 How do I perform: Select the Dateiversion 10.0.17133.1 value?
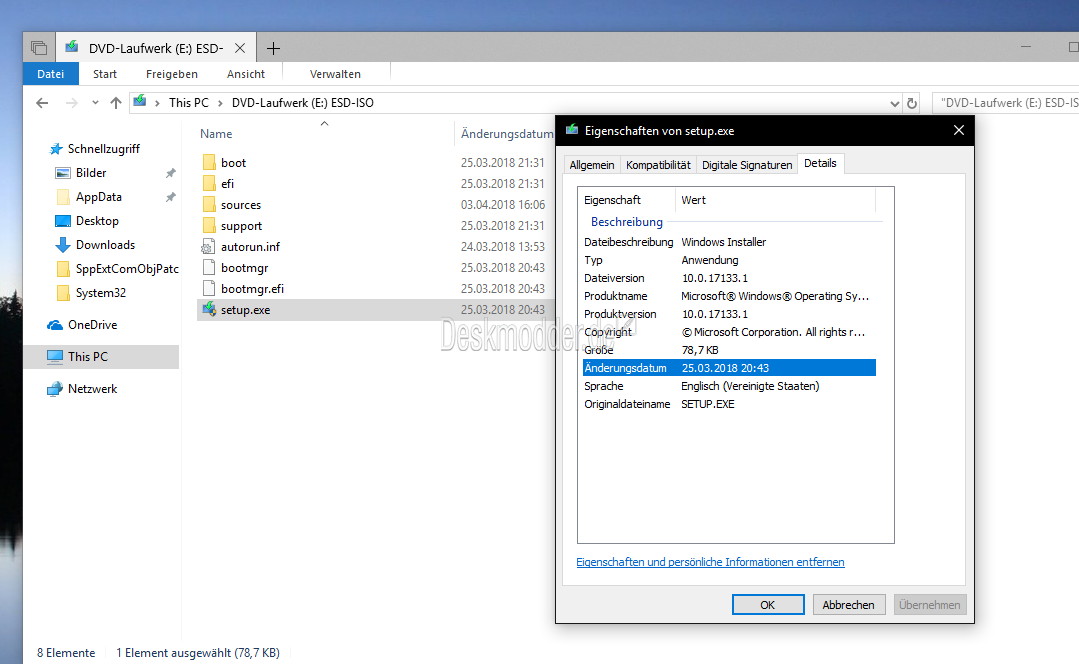714,278
